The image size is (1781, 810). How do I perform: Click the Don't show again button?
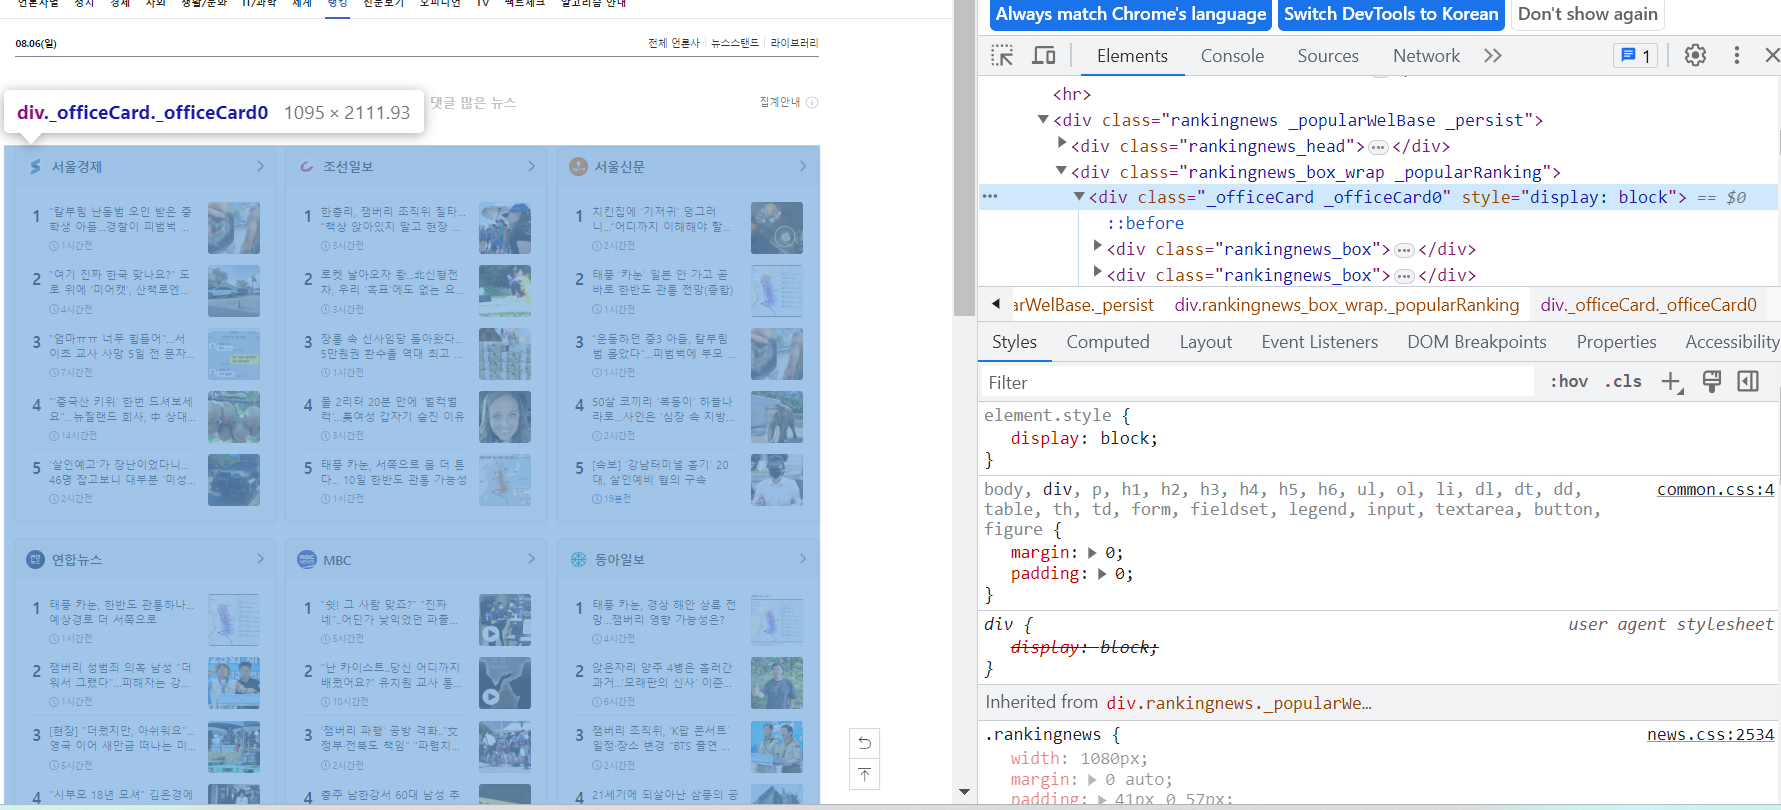tap(1587, 14)
